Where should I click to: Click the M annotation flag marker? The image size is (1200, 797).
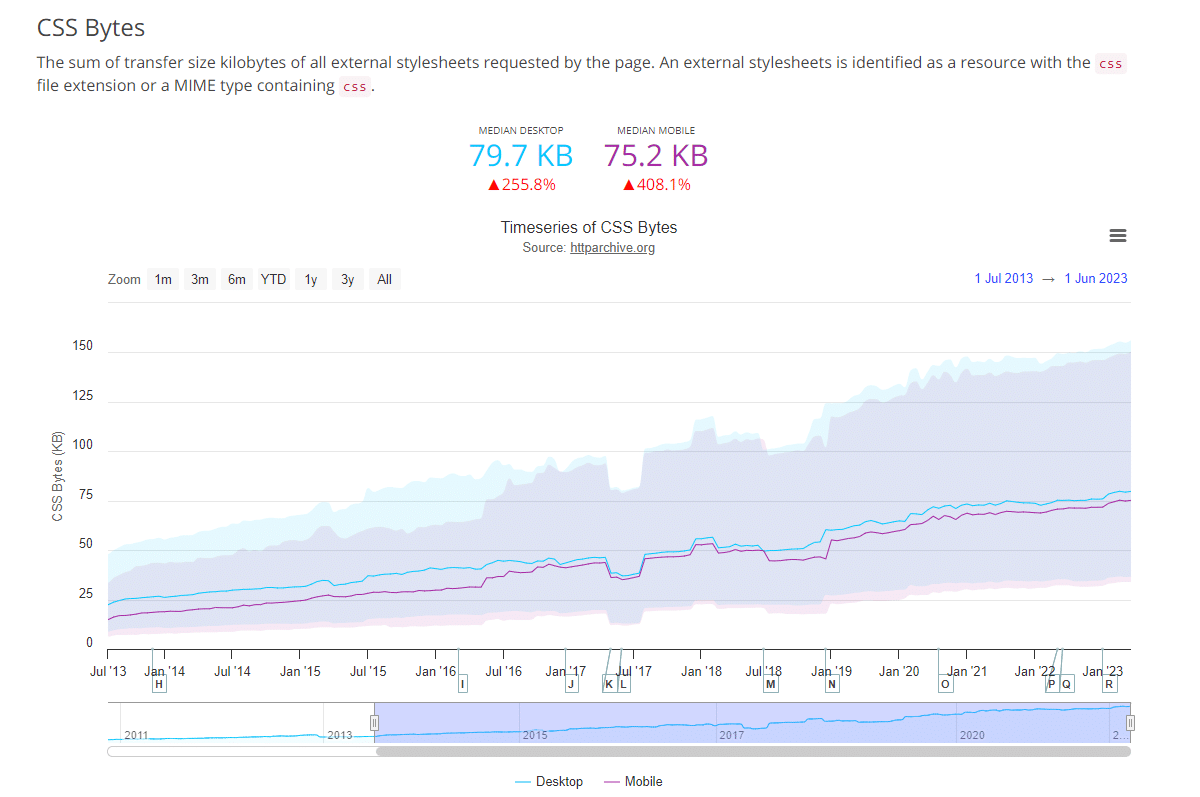point(770,684)
